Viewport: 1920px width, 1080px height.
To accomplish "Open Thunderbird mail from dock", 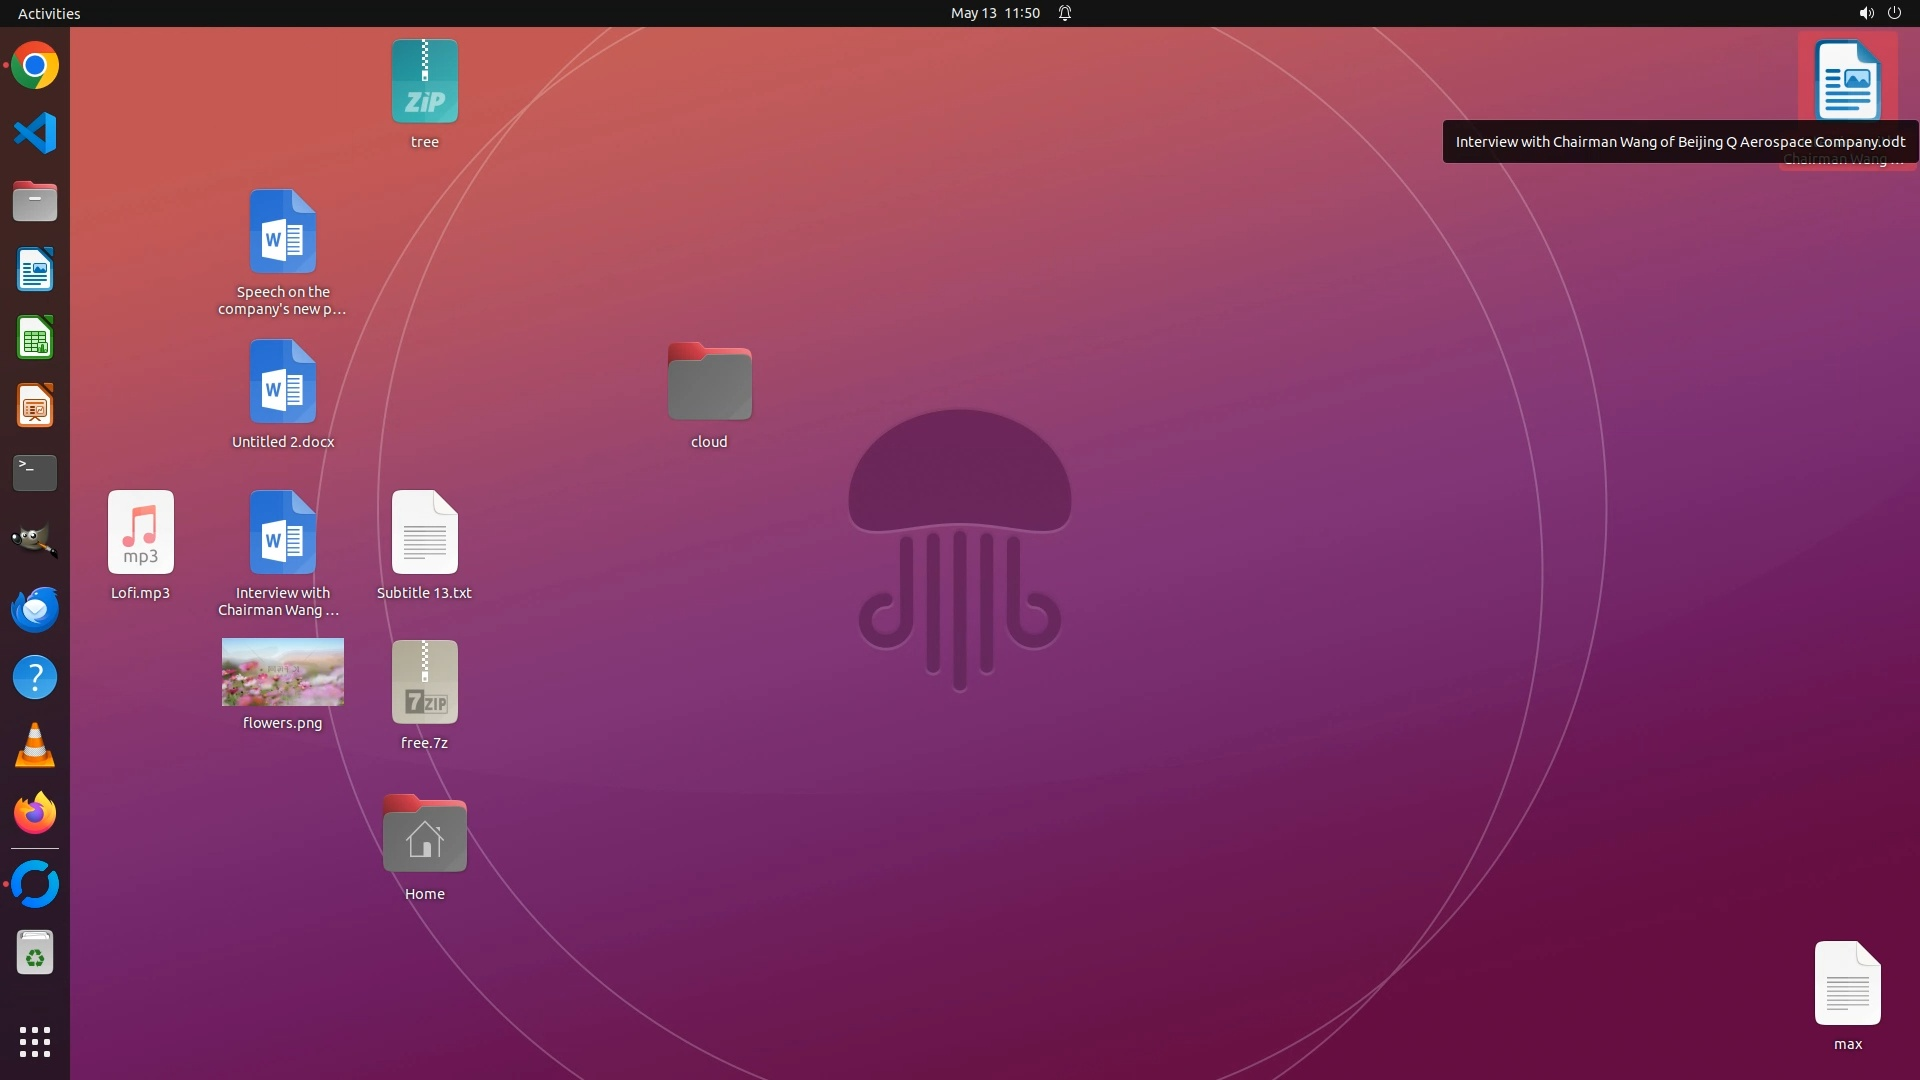I will [35, 609].
